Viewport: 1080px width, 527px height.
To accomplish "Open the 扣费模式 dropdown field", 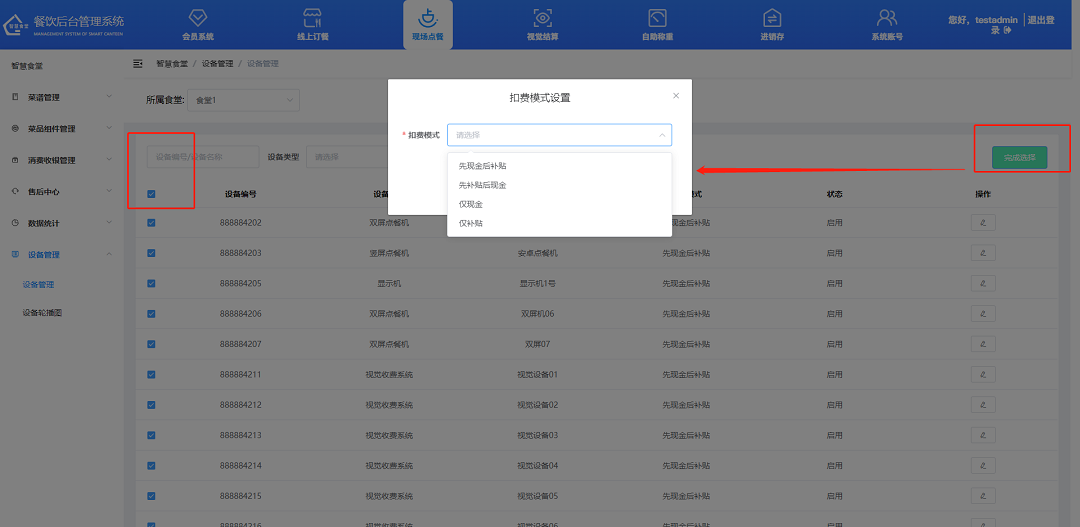I will tap(559, 135).
